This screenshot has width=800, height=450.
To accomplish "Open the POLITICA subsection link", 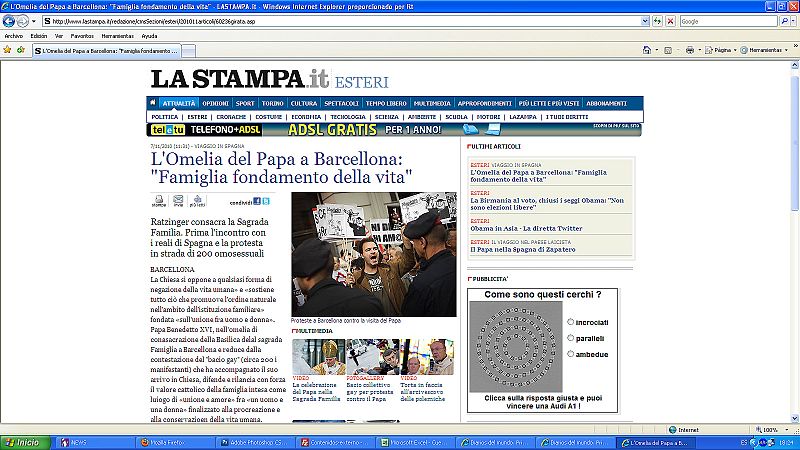I will [x=165, y=117].
